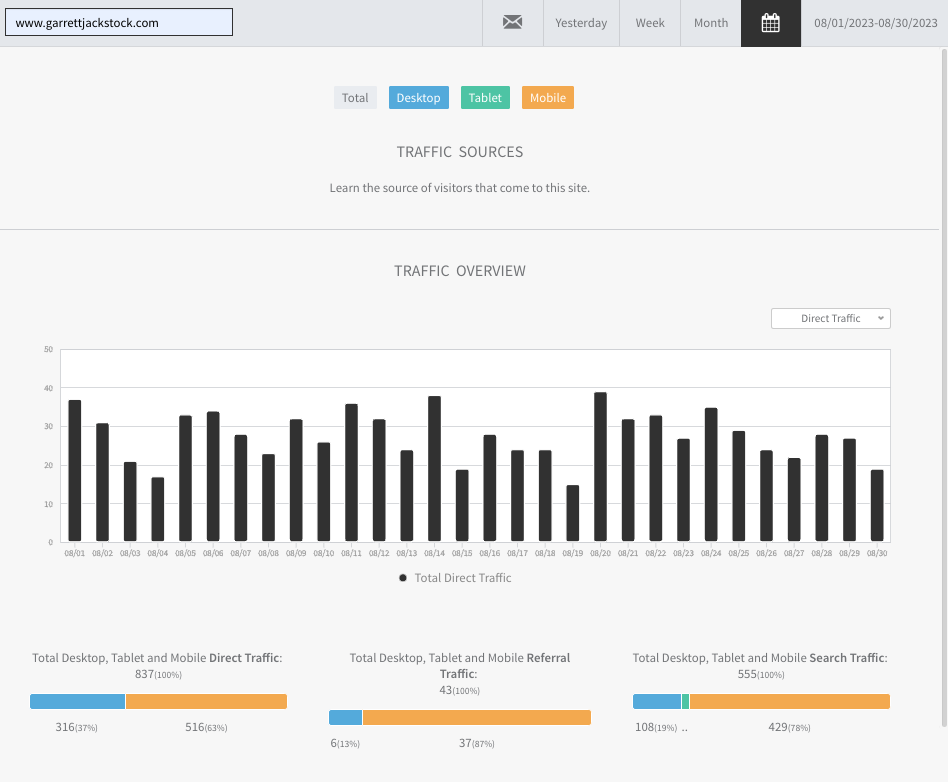Click the 516 (63%) mobile direct value
948x782 pixels.
tap(206, 727)
